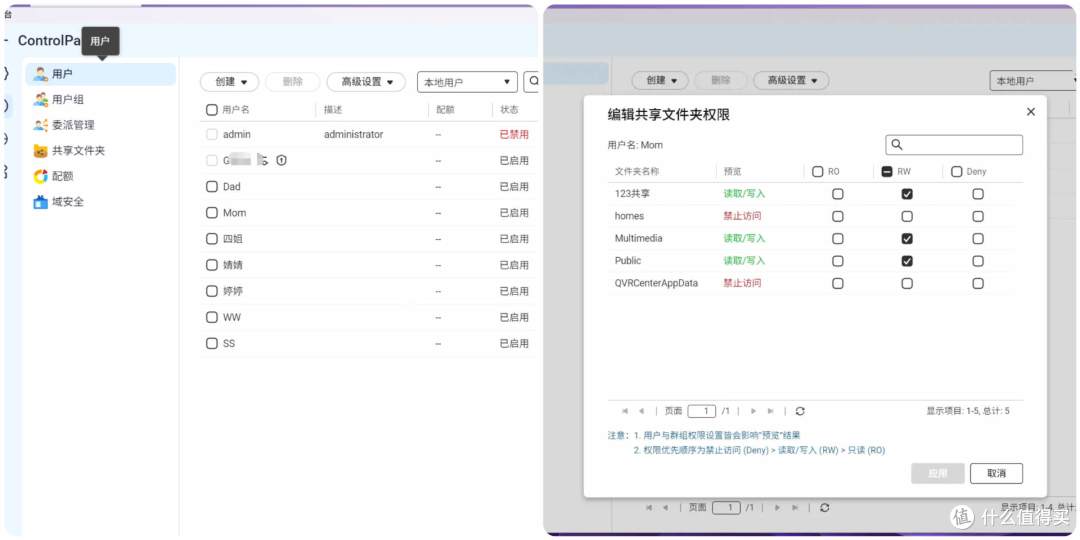Click the background pager page number field

pos(726,508)
